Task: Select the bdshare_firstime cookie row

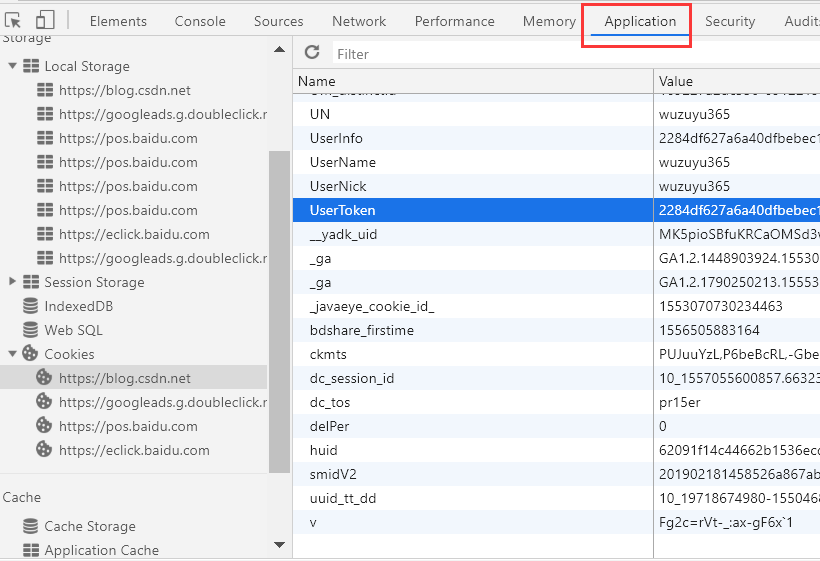Action: 556,330
